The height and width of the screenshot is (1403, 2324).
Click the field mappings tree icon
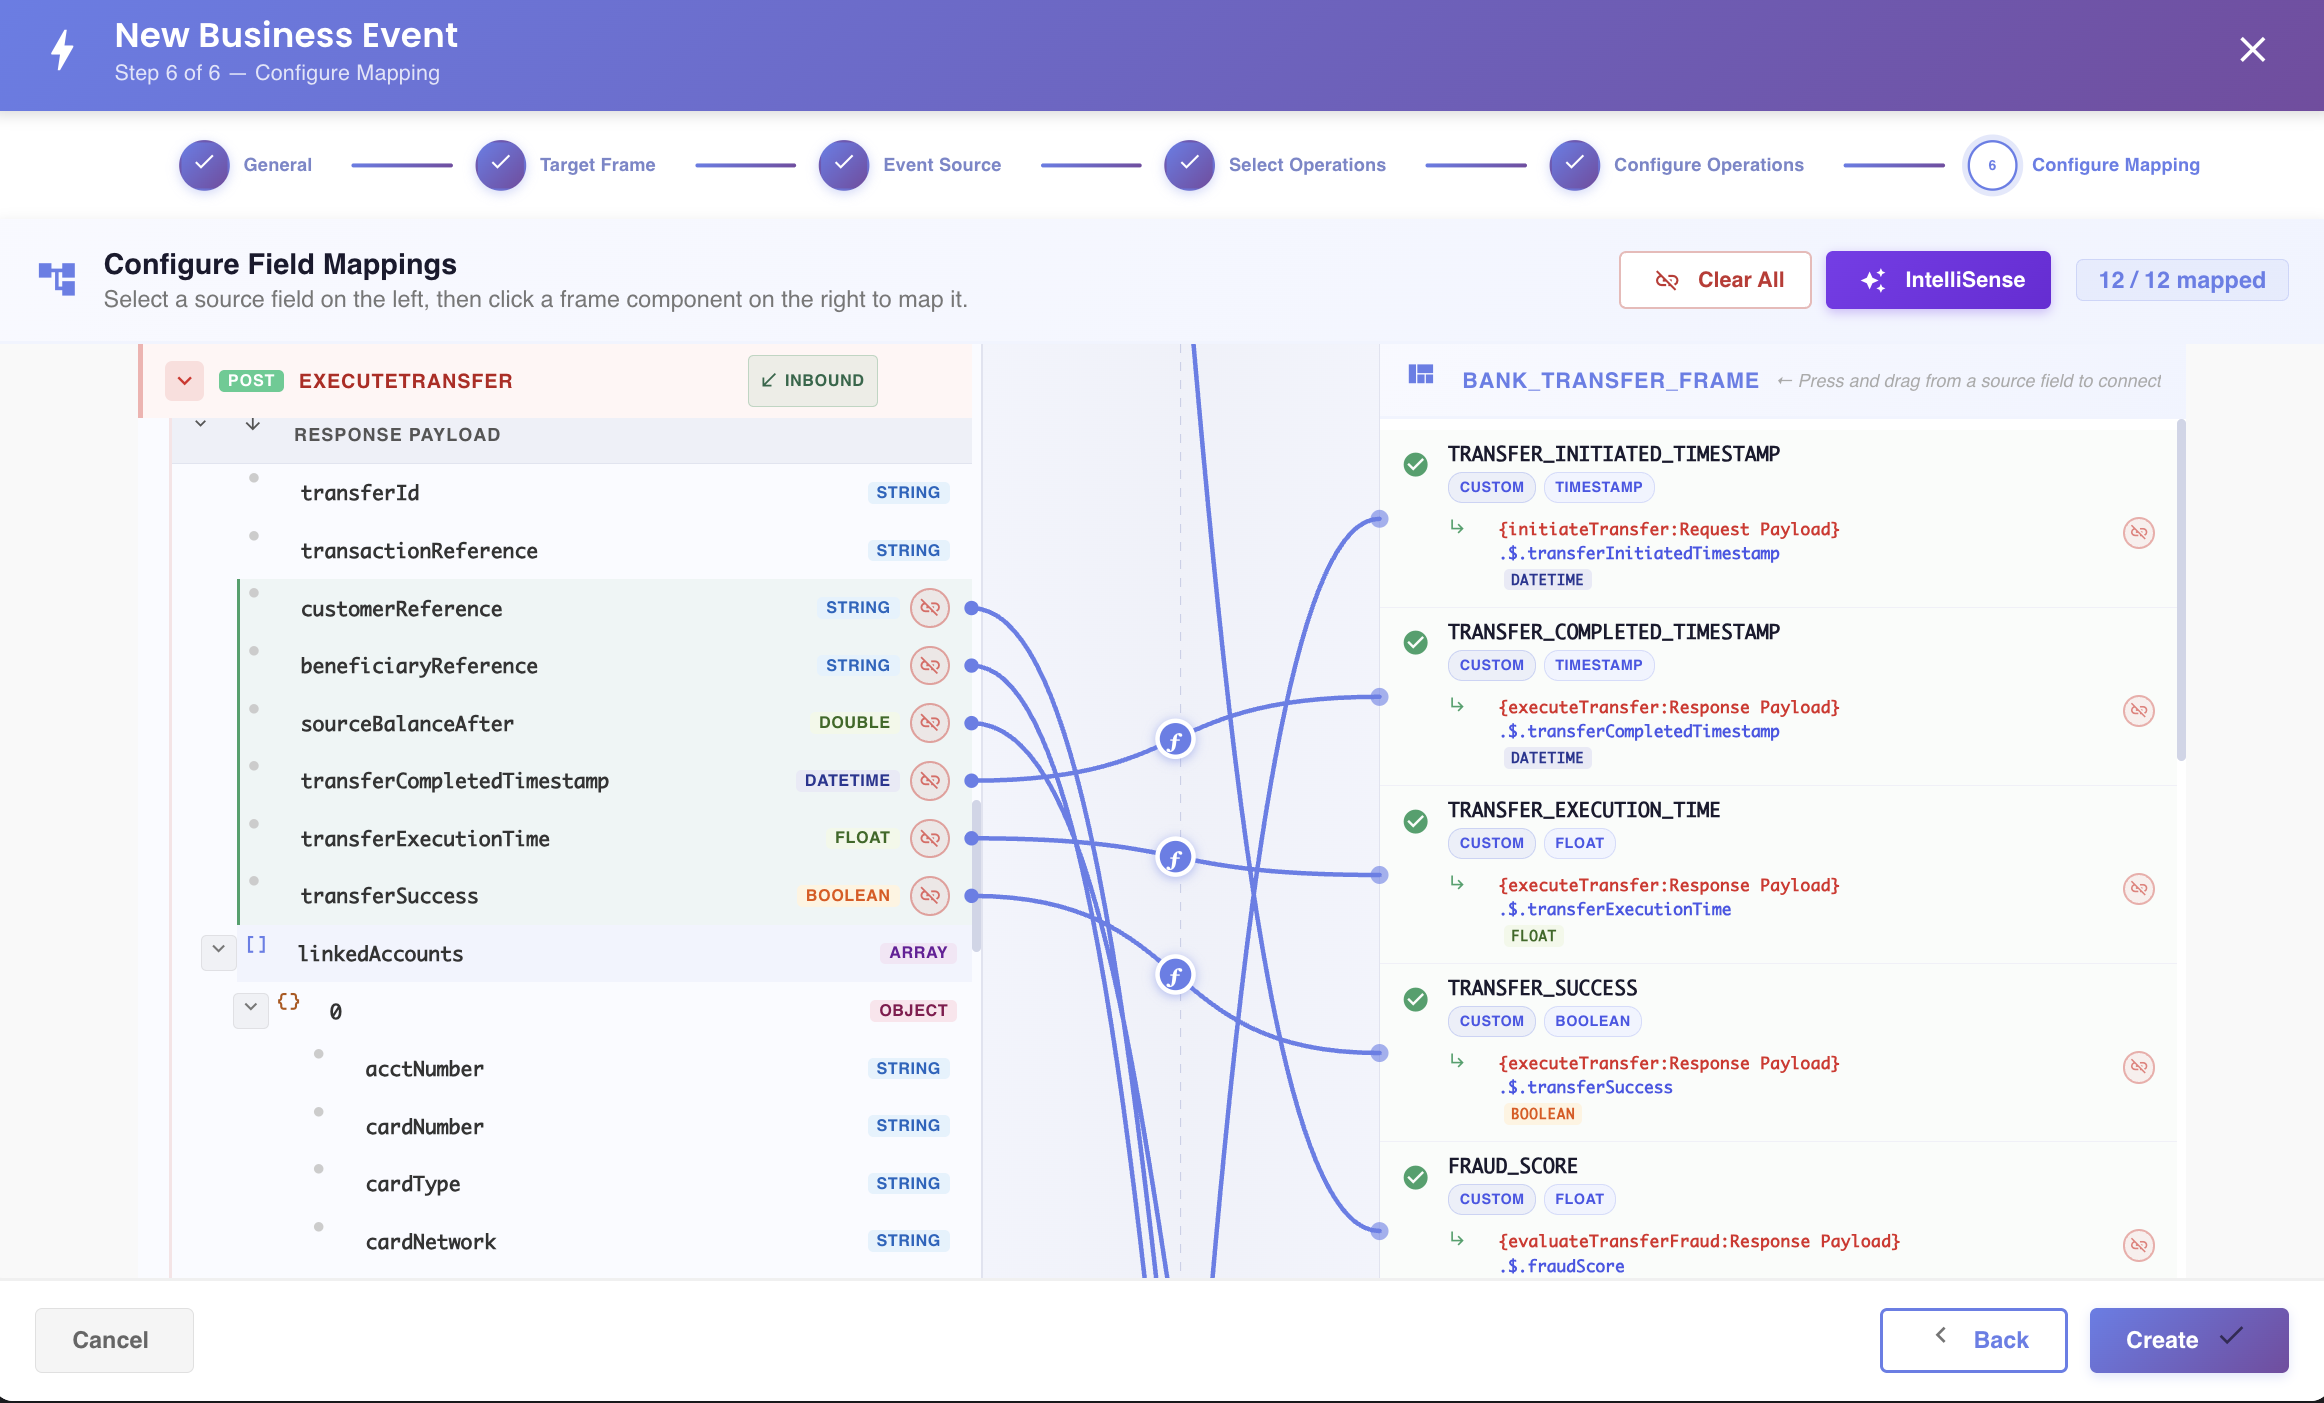[x=57, y=279]
